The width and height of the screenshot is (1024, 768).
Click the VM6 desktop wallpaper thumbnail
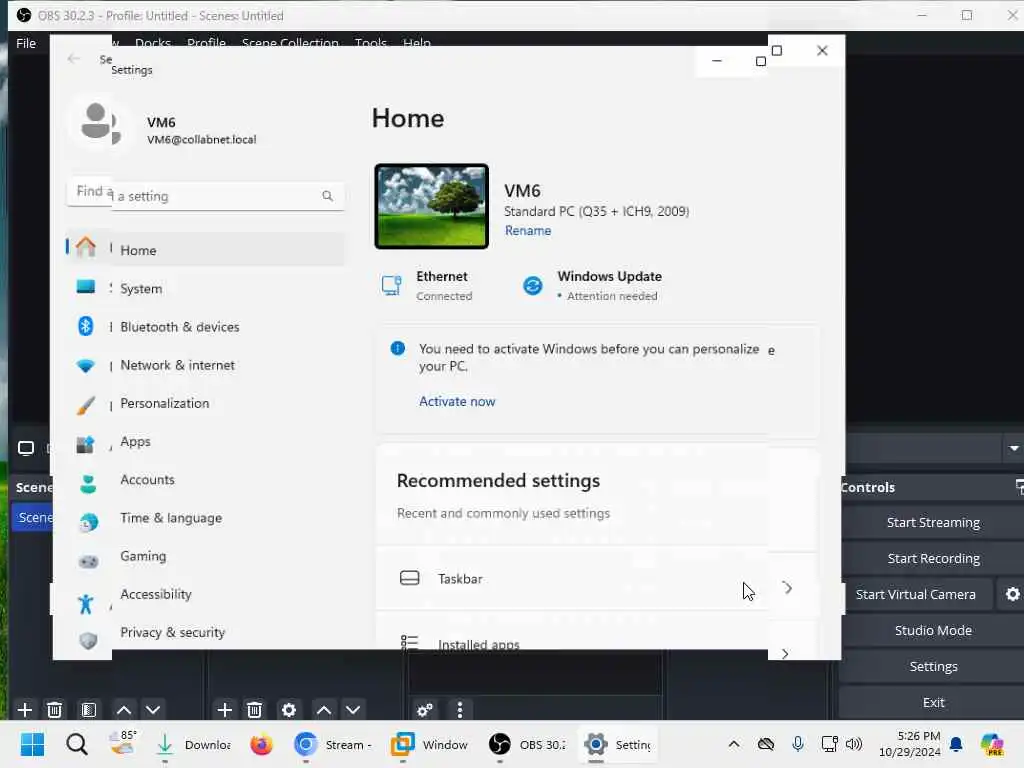coord(431,206)
